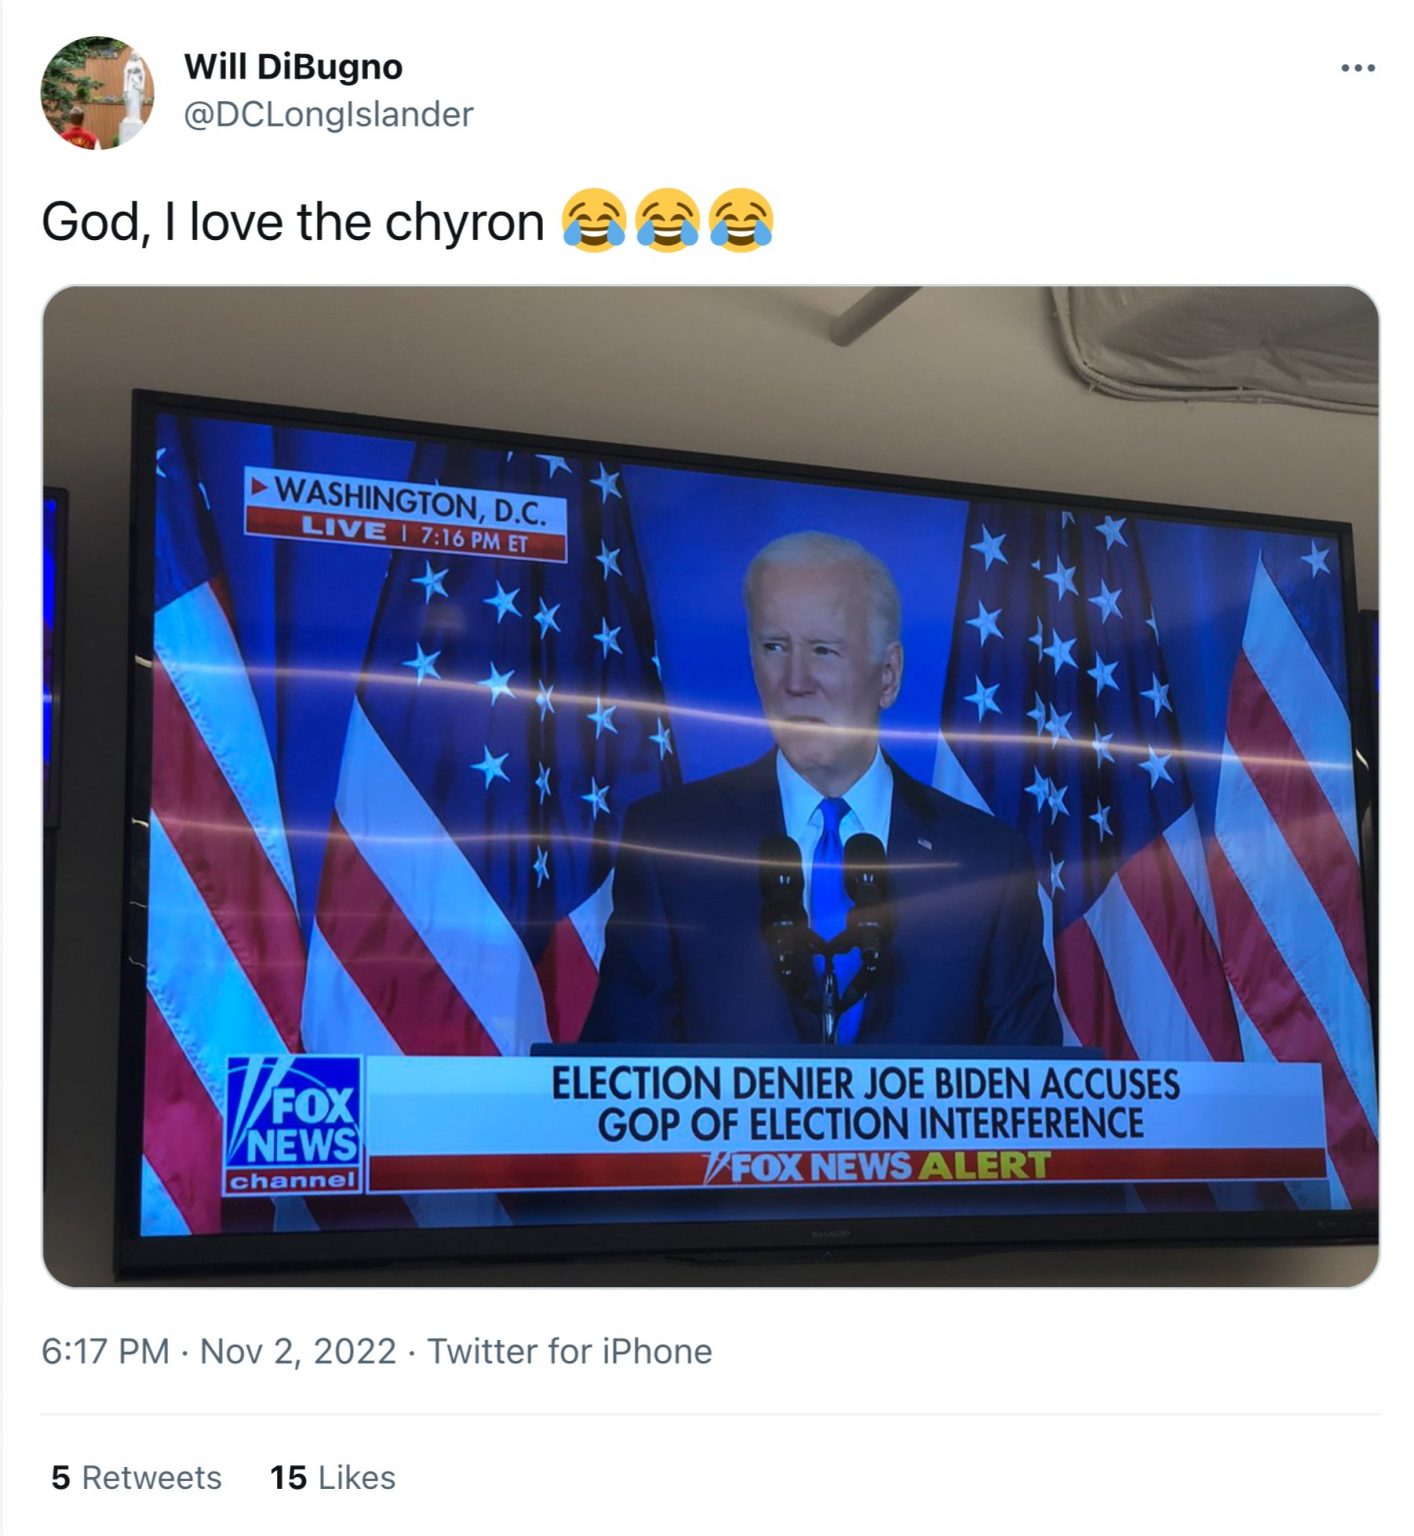
Task: Open the tweet's three-dot more options menu
Action: tap(1357, 68)
